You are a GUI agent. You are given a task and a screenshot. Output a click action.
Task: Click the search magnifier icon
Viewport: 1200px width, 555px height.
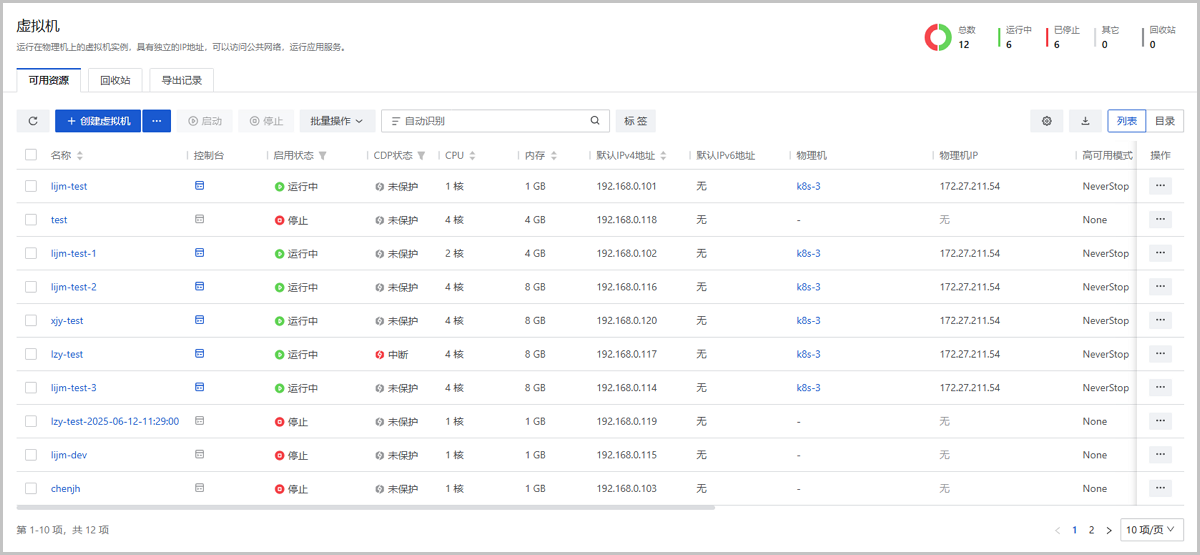(595, 121)
